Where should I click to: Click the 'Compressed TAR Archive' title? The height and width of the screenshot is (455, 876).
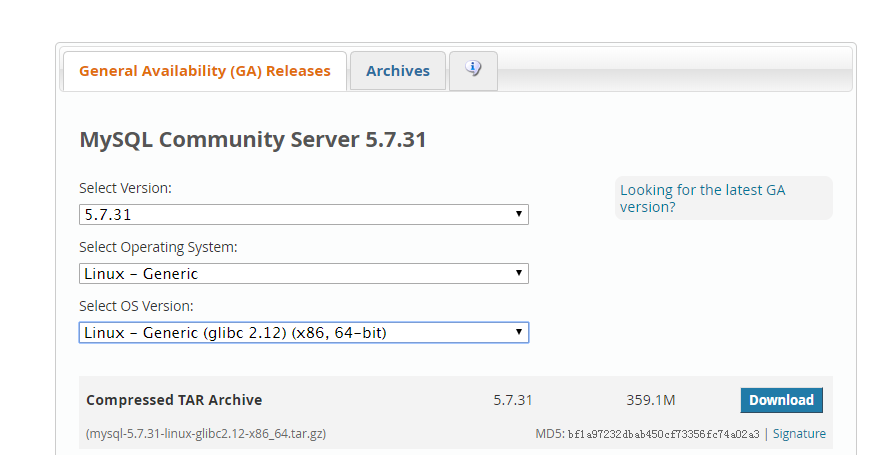click(x=174, y=400)
